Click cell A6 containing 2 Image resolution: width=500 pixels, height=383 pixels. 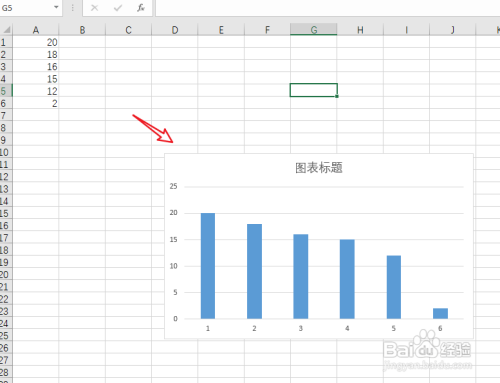pyautogui.click(x=36, y=103)
